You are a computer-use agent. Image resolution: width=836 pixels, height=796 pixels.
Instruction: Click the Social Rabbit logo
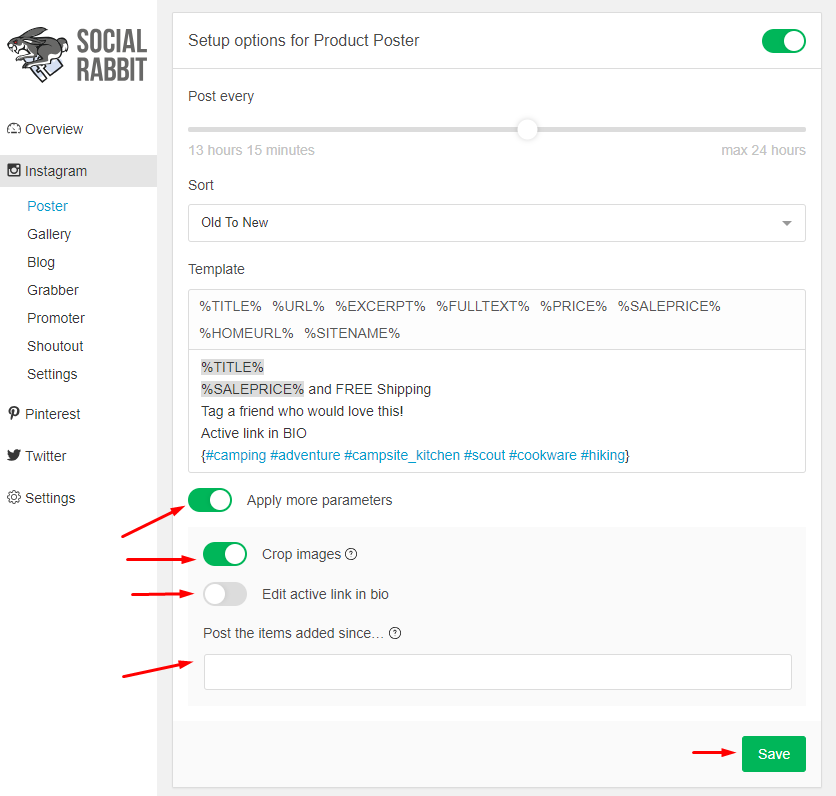(77, 55)
